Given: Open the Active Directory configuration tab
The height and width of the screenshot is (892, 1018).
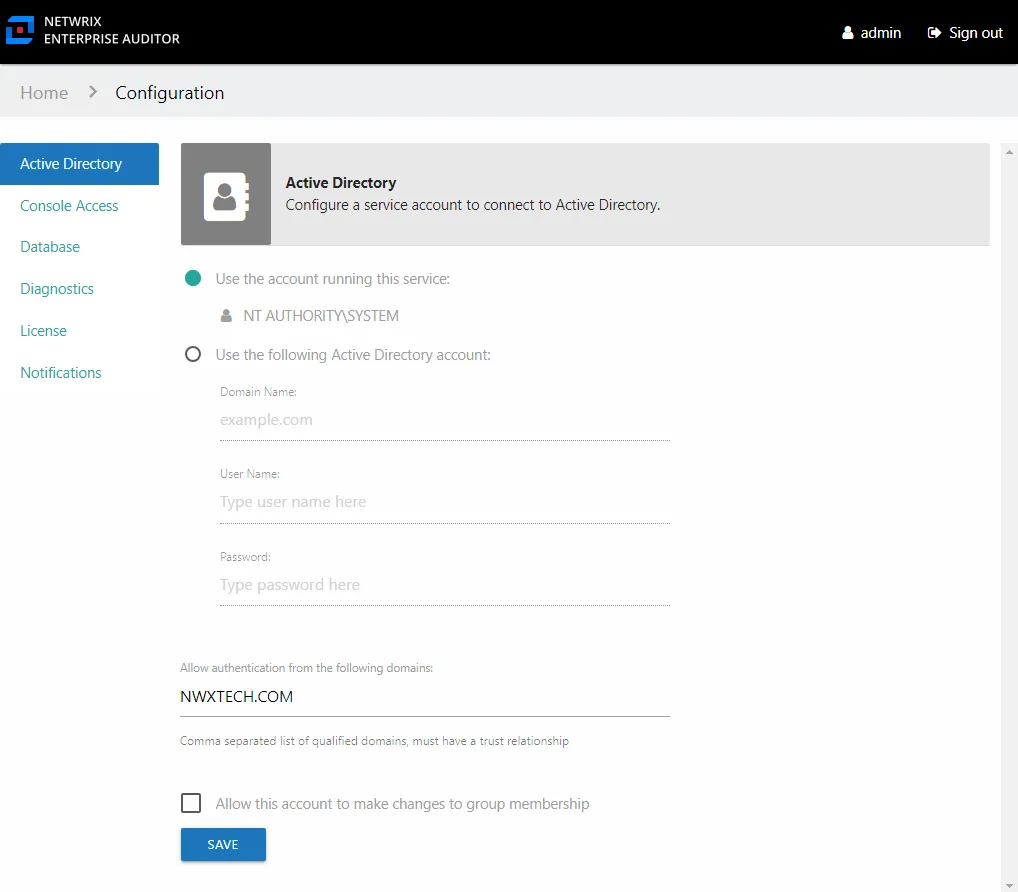Looking at the screenshot, I should pos(79,164).
